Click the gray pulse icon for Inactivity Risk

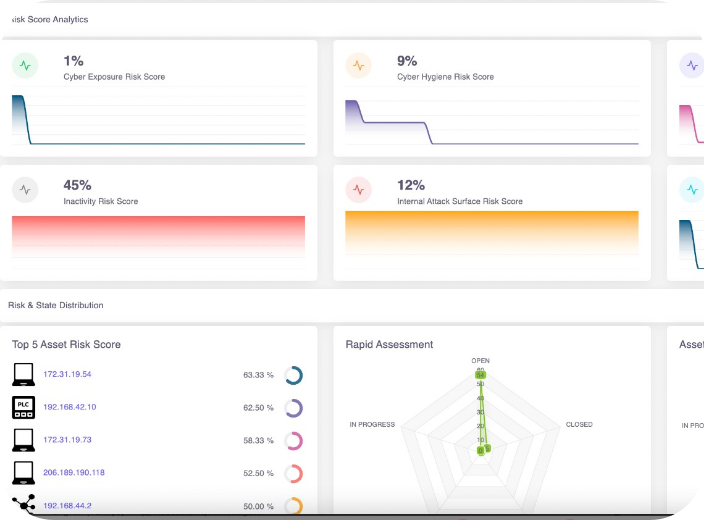click(x=25, y=190)
